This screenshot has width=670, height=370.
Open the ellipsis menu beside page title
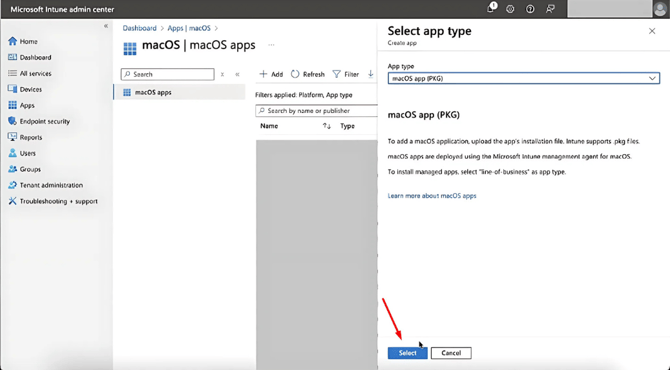[271, 45]
